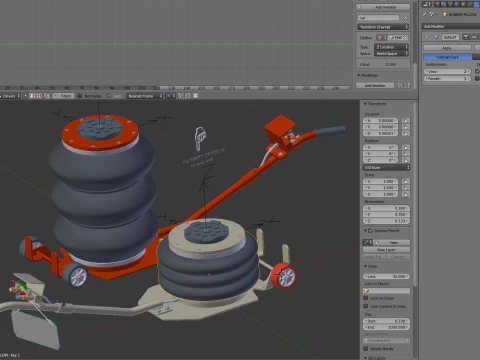The image size is (480, 360).
Task: Open the Transform Channel variable type dropdown
Action: [x=383, y=27]
